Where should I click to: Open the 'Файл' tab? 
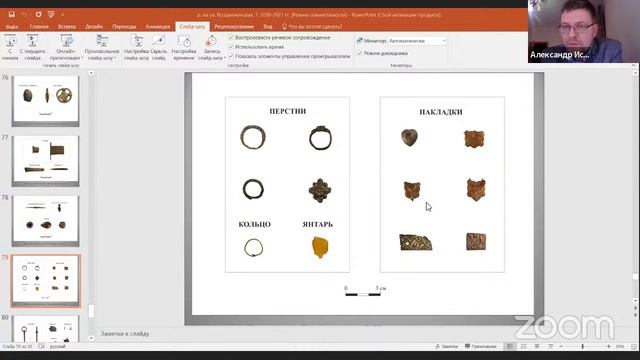[x=12, y=27]
